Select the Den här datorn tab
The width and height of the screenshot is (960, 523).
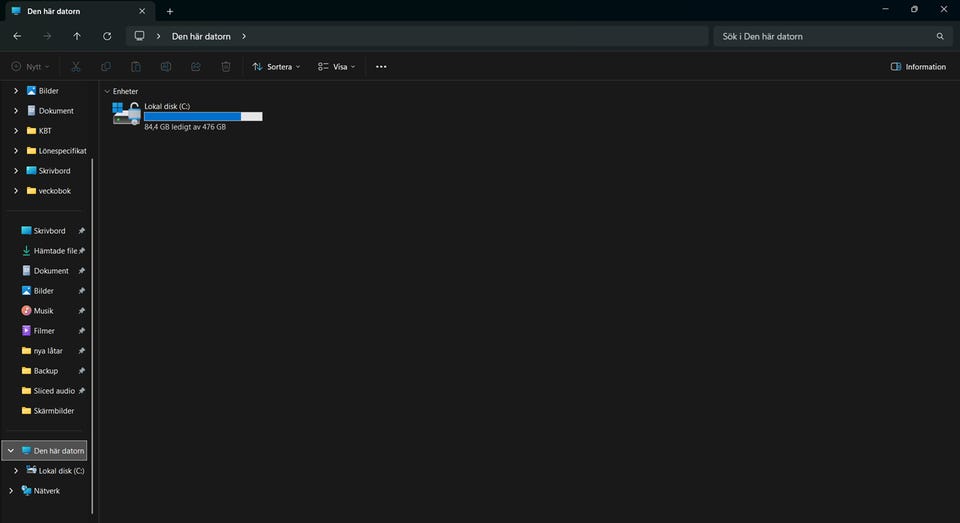pos(78,11)
